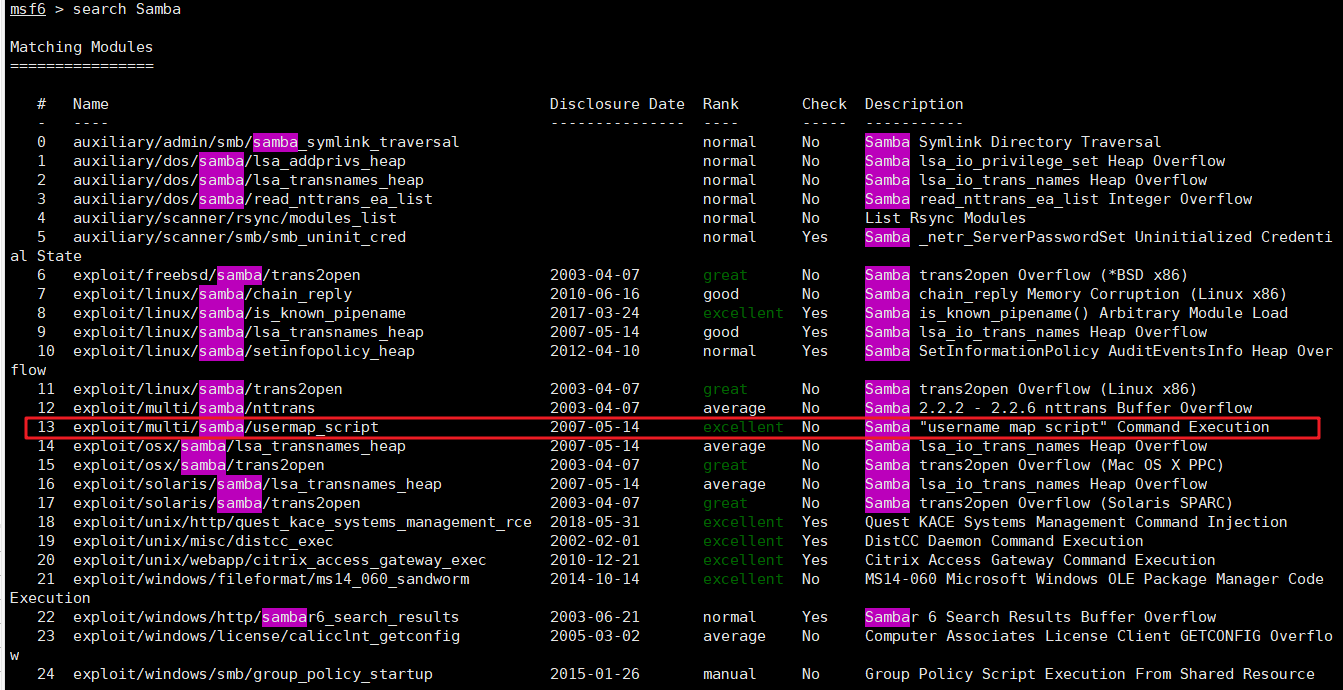Select exploit/multi/samba/nttrans module name
1343x690 pixels.
(x=194, y=408)
